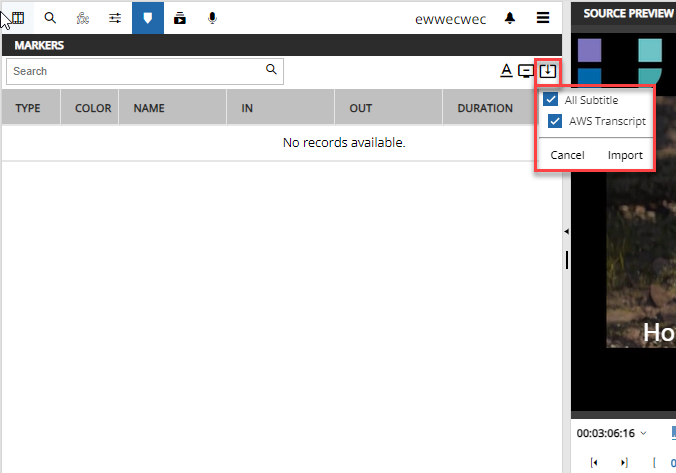Click the notifications bell icon
Screen dimensions: 676x473
click(x=510, y=18)
